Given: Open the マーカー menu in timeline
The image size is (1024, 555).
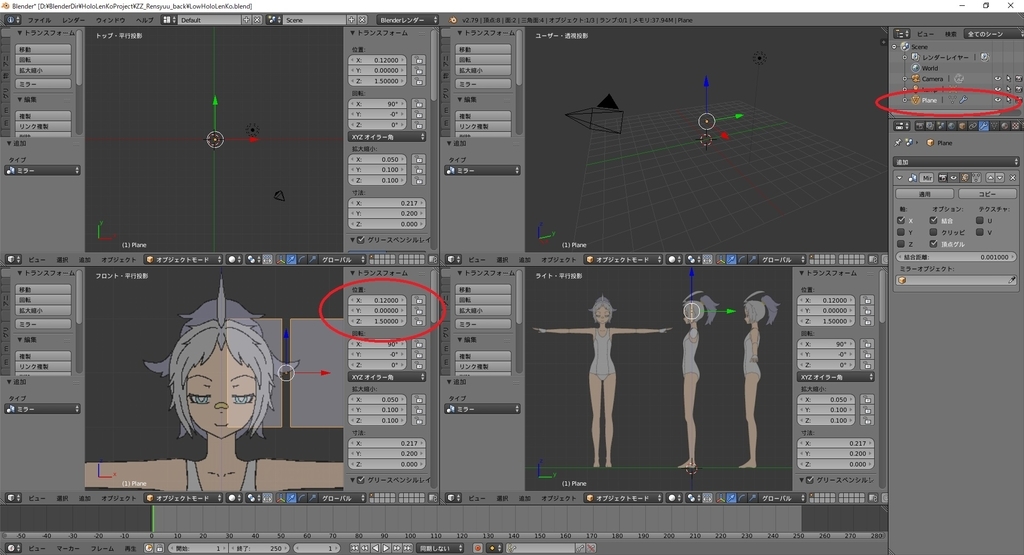Looking at the screenshot, I should pyautogui.click(x=68, y=548).
